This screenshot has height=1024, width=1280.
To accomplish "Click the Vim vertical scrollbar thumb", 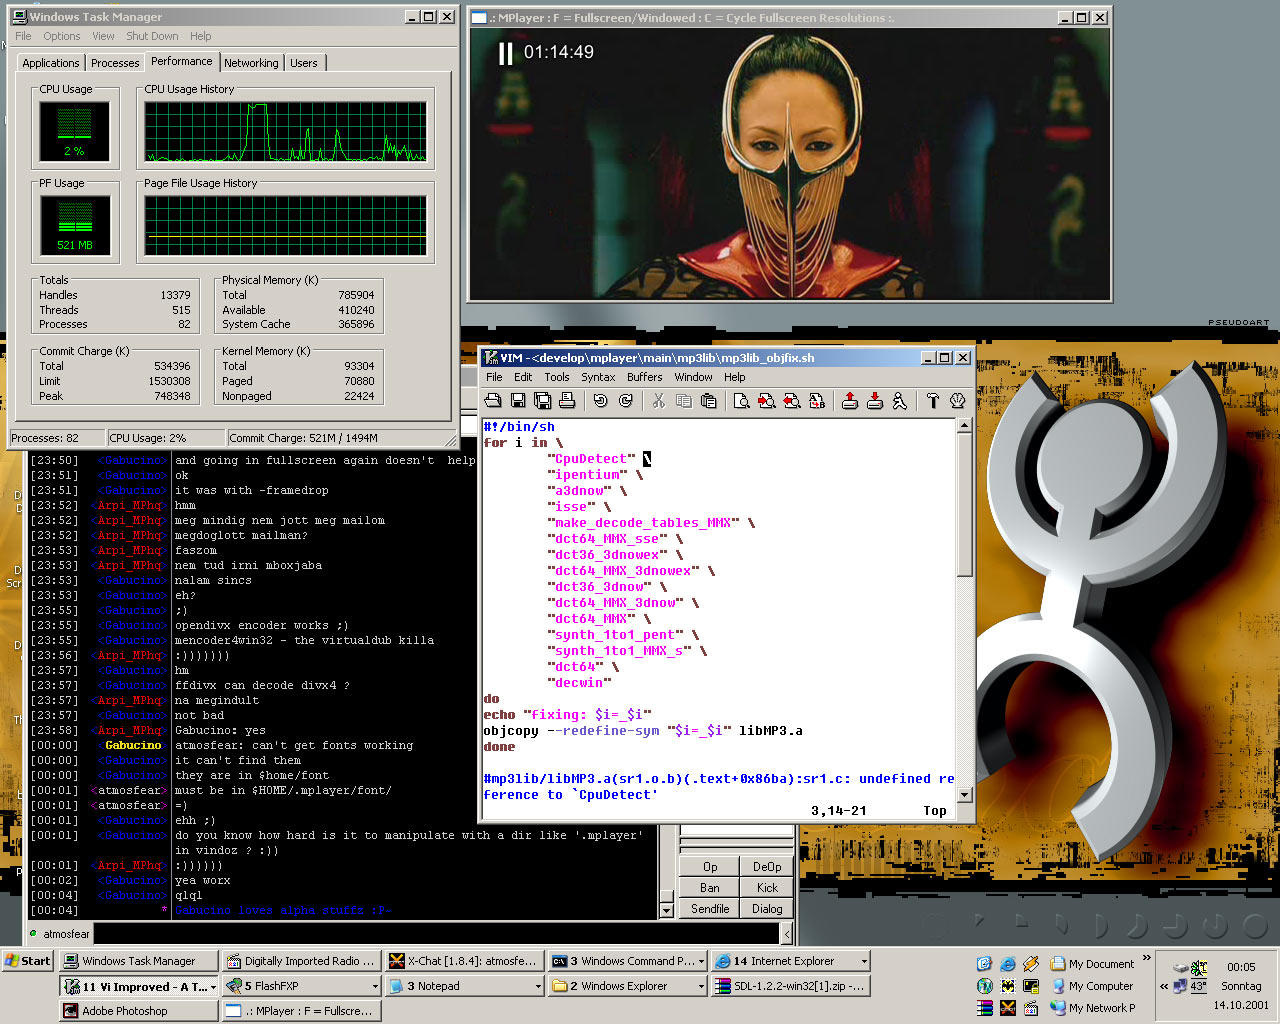I will (964, 506).
